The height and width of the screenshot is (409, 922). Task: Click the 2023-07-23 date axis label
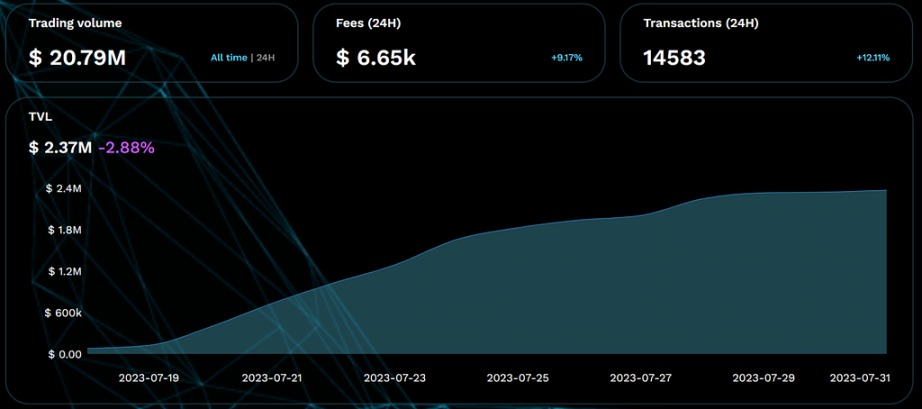[394, 378]
